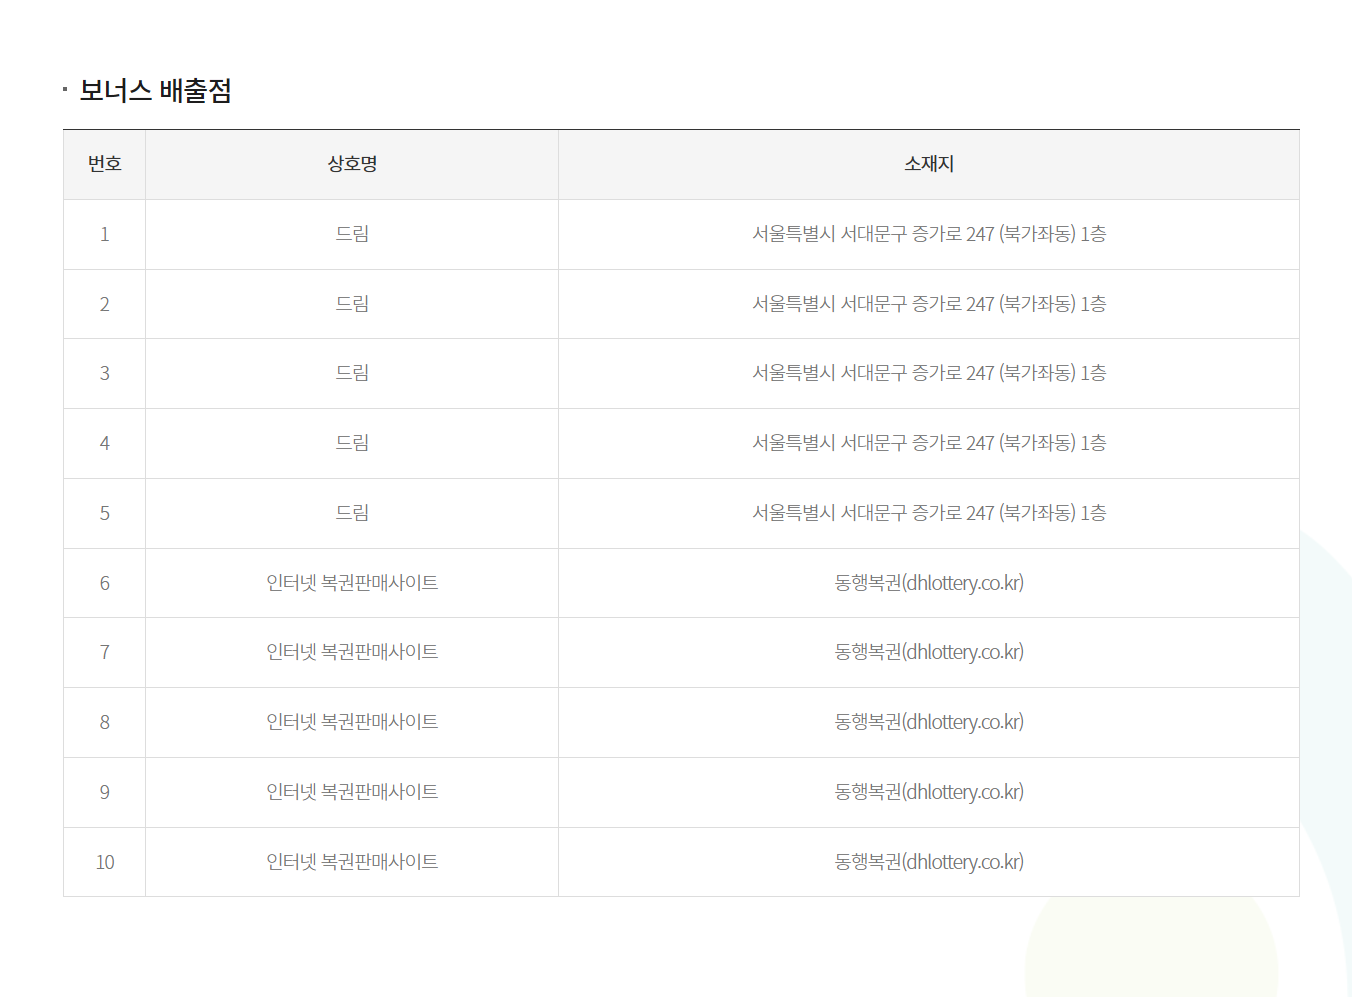Click store name 드림 in row 4
The image size is (1352, 997).
352,443
